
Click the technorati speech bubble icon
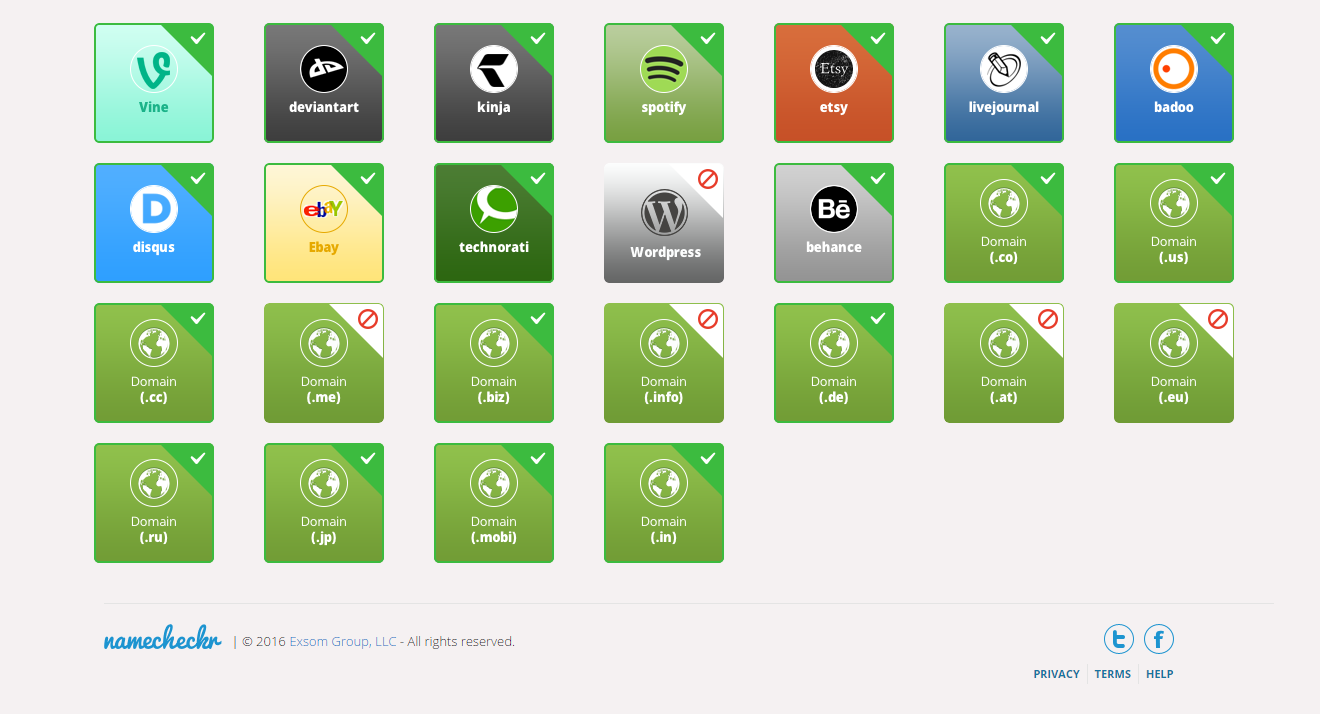tap(494, 209)
